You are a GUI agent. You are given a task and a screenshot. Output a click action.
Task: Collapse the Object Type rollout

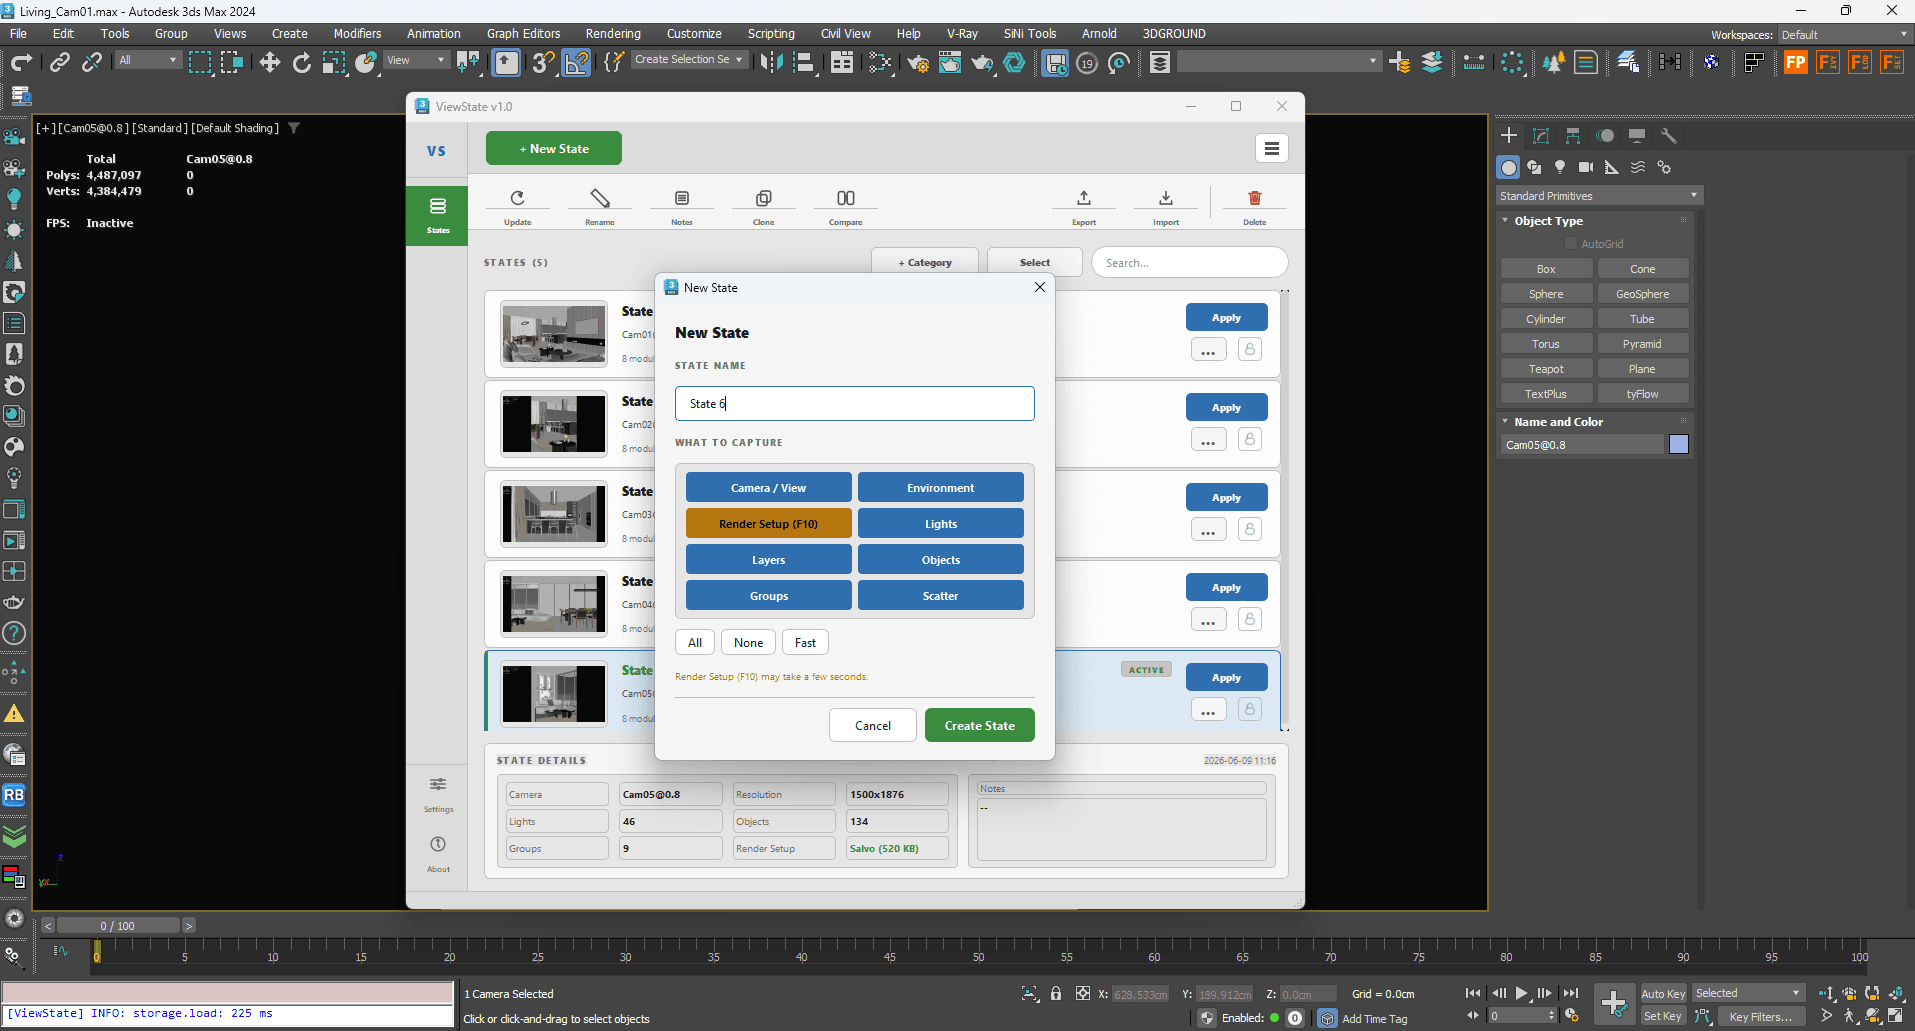coord(1549,221)
